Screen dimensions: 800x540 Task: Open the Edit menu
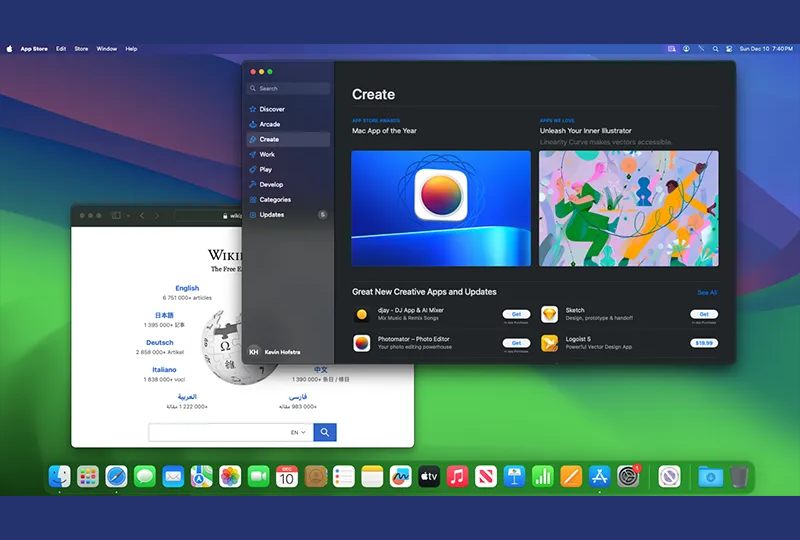click(61, 49)
